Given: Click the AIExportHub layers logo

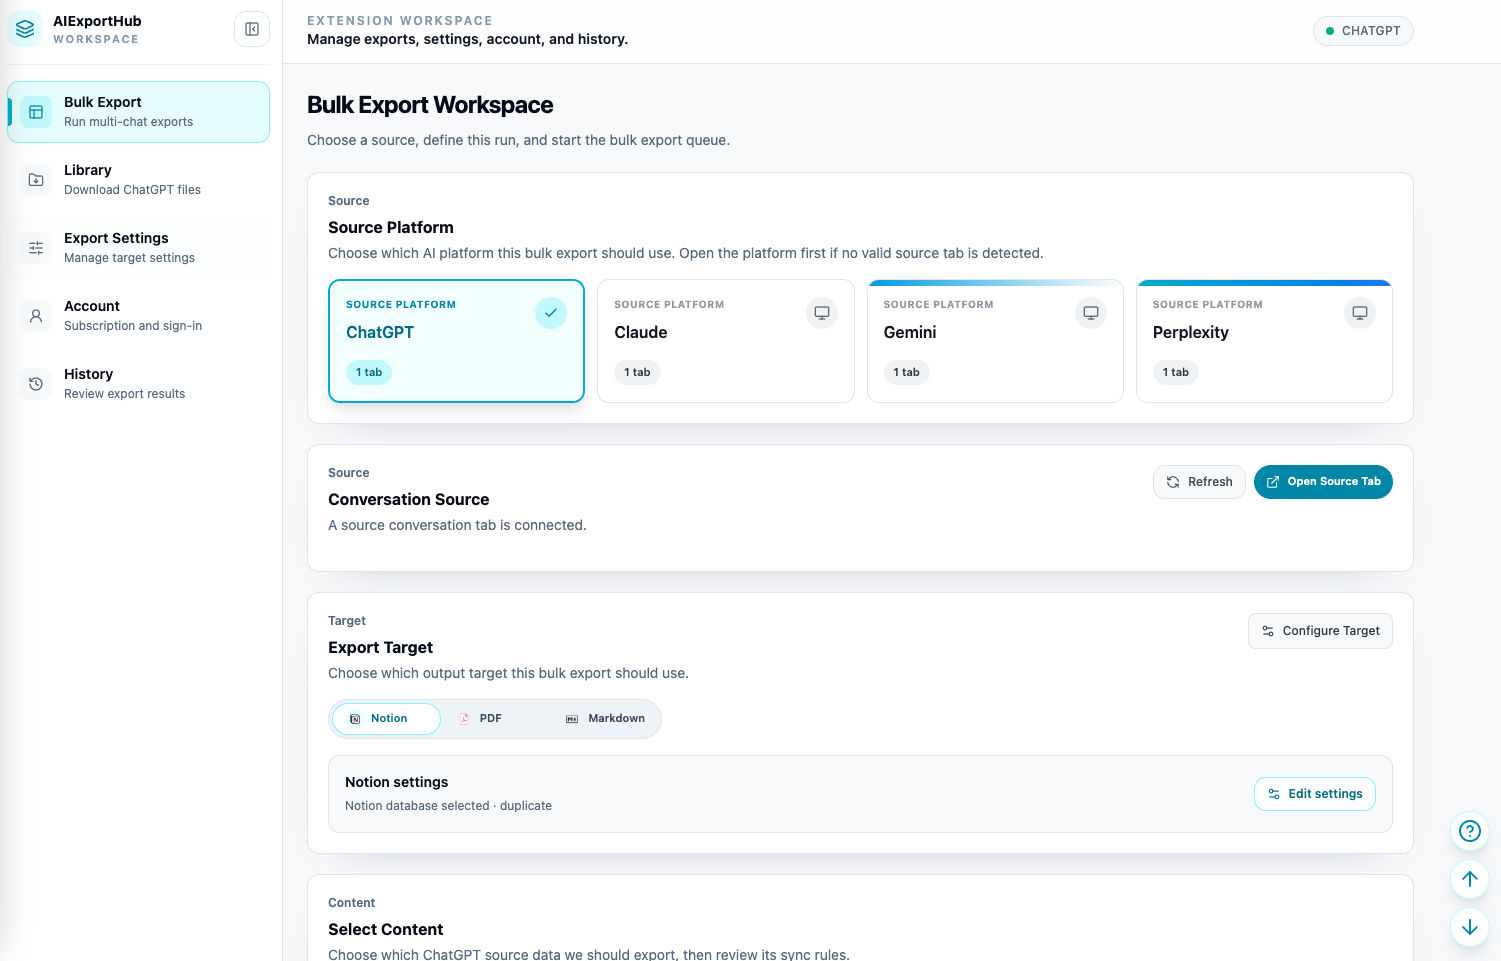Looking at the screenshot, I should [25, 29].
